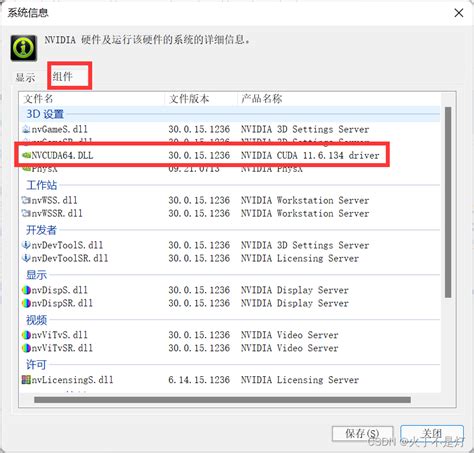Click the nvViTvS.dll video icon
474x453 pixels.
click(x=26, y=335)
